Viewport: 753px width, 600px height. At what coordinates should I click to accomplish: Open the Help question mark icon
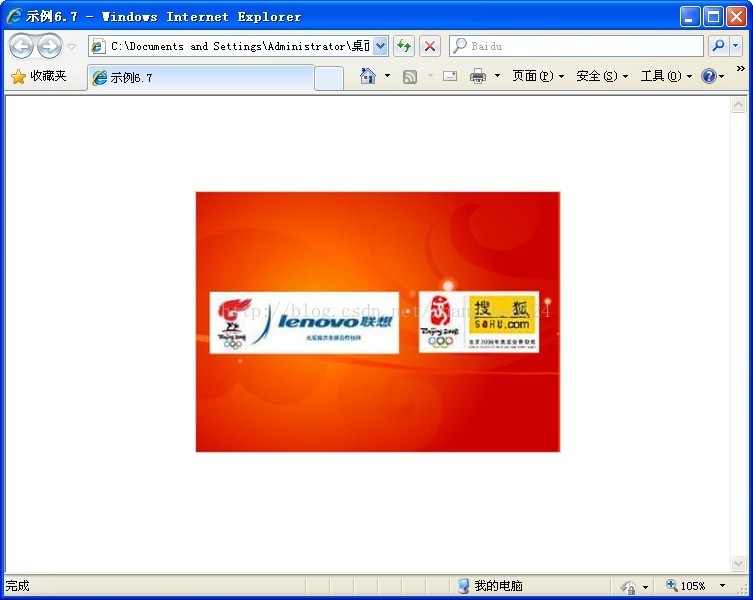(709, 76)
